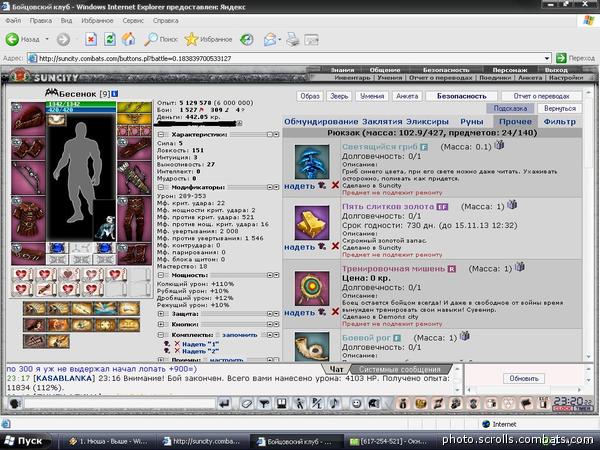Screen dimensions: 600x450
Task: Click the chat eraser clear icon
Action: point(247,403)
